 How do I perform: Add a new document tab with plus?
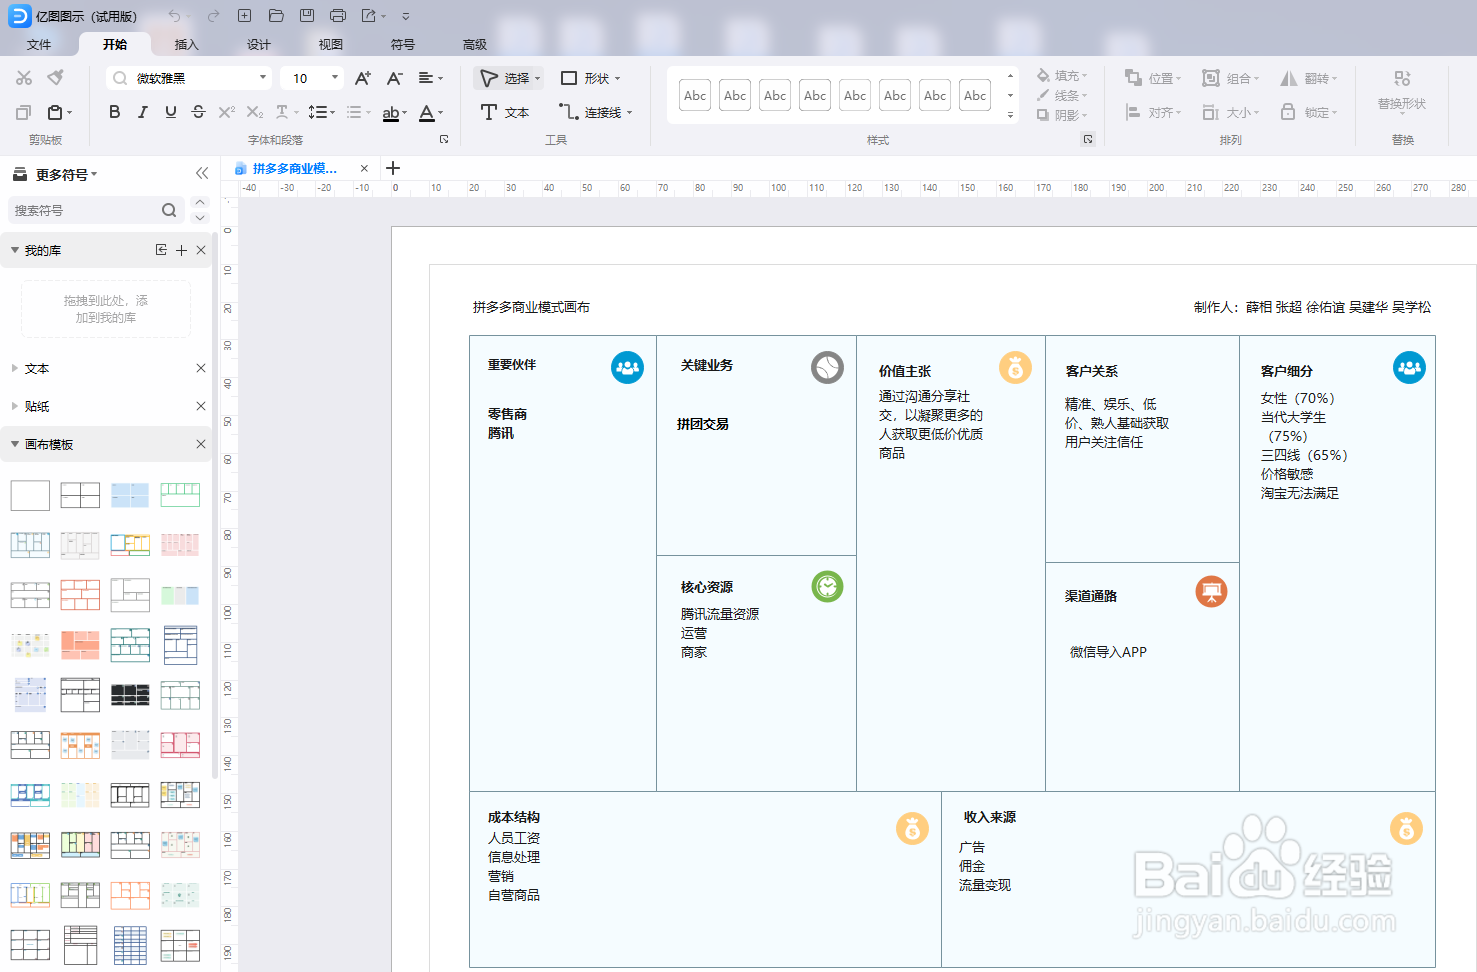[393, 168]
